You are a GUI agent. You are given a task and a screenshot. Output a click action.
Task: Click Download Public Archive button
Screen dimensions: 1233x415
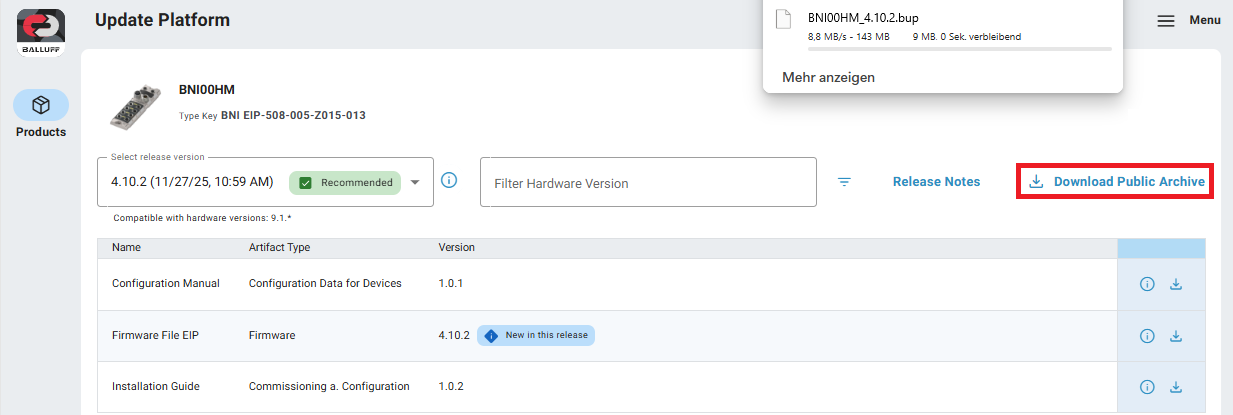(1115, 182)
